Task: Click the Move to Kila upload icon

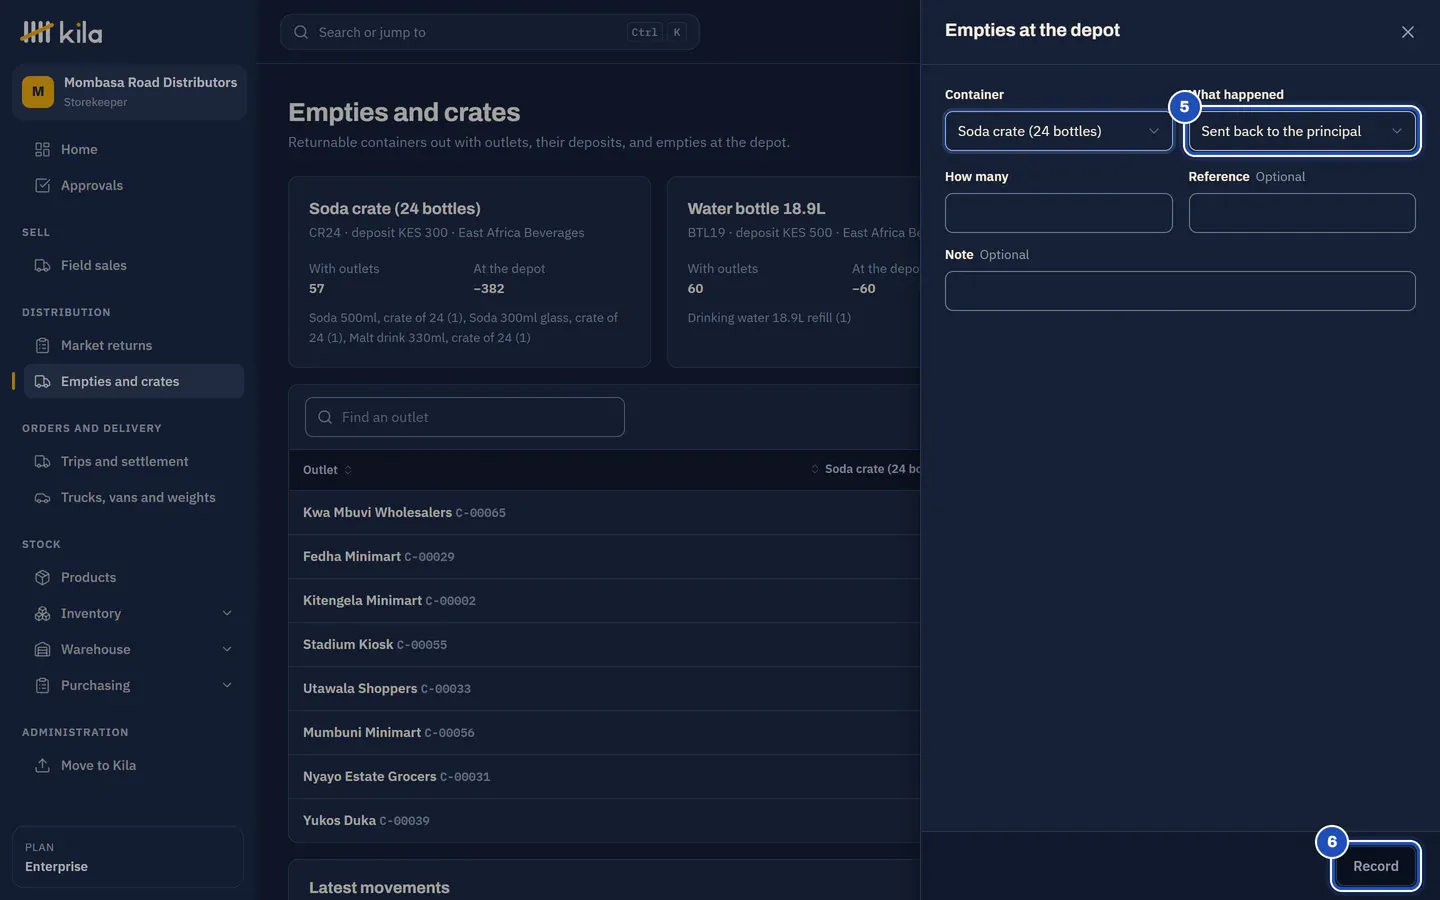Action: tap(42, 765)
